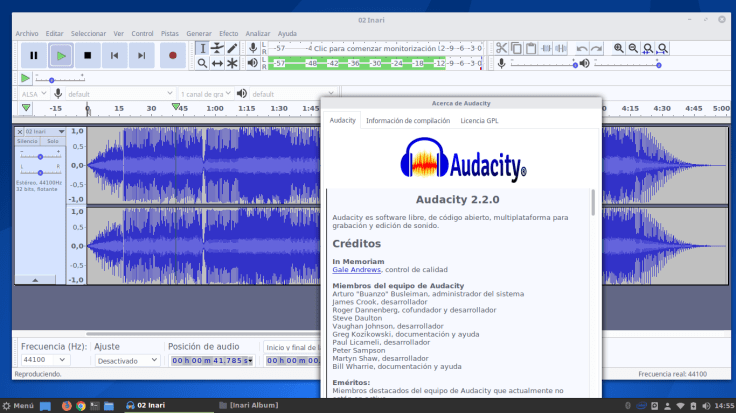Skip to start of the track
The height and width of the screenshot is (413, 736).
click(115, 56)
